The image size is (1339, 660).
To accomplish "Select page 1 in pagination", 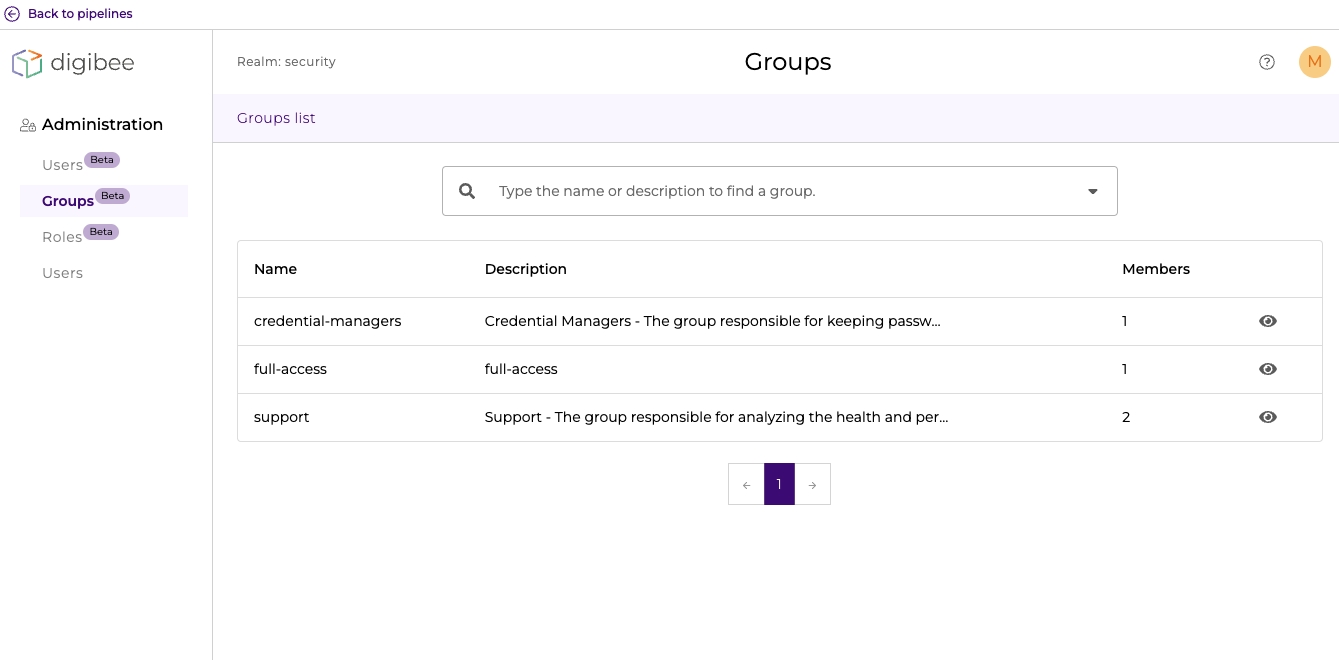I will (x=779, y=484).
